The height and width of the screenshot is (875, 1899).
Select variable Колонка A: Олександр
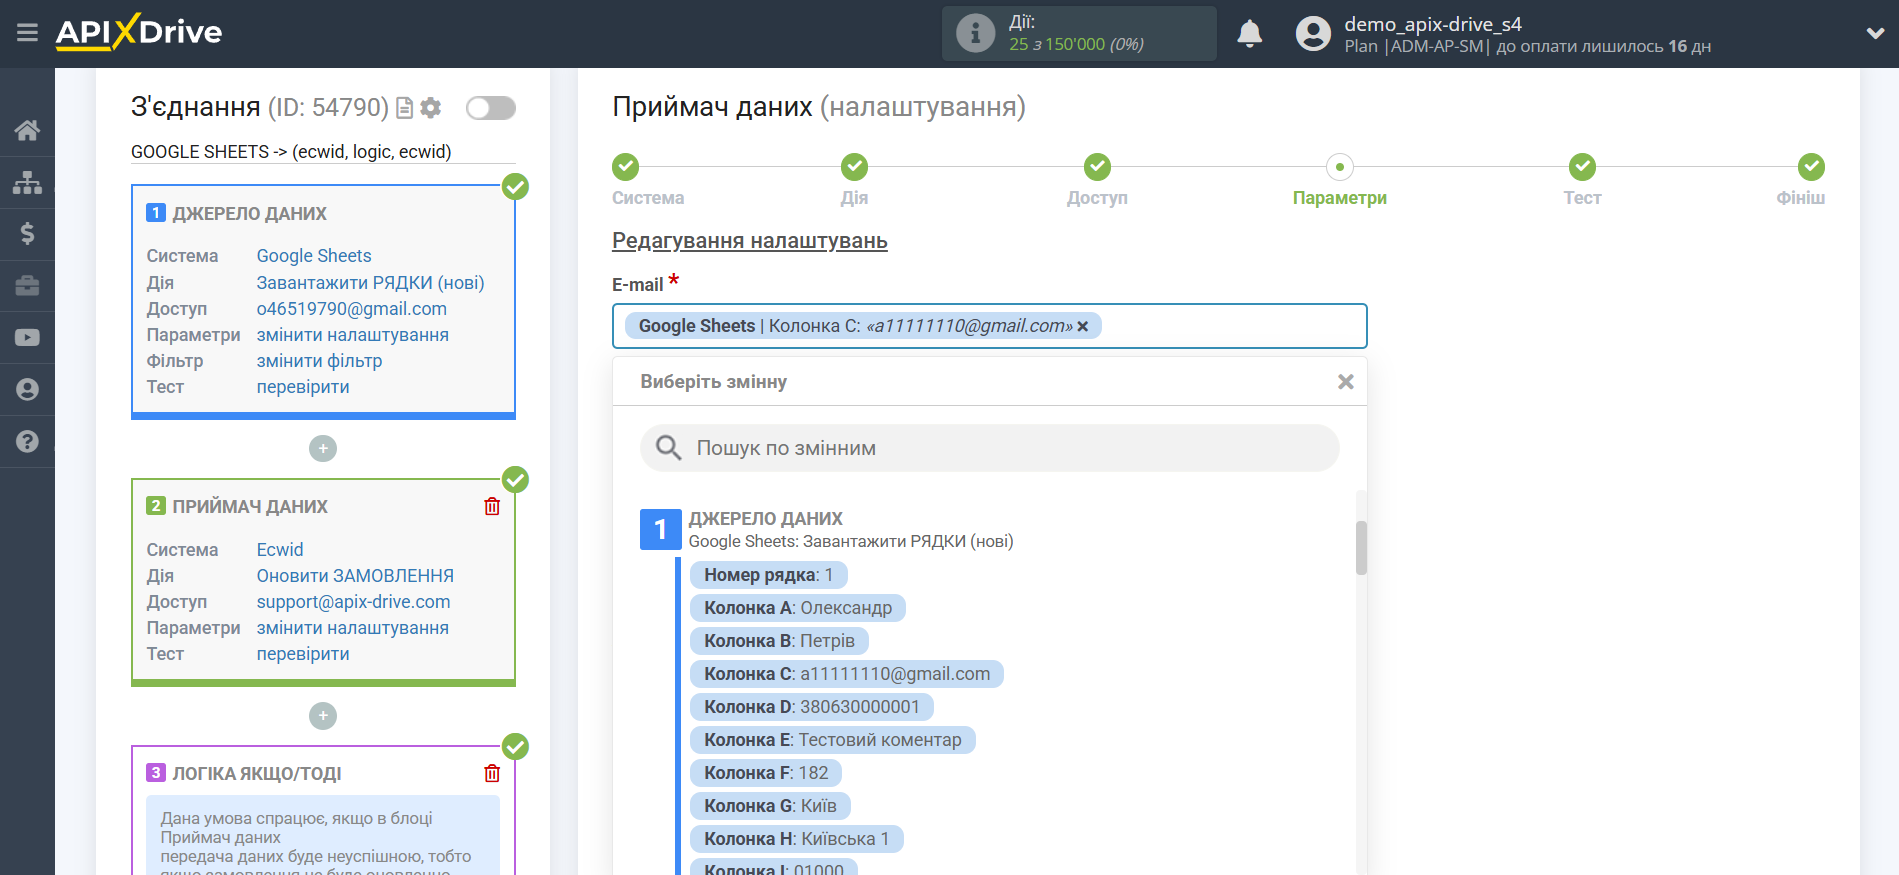[798, 608]
